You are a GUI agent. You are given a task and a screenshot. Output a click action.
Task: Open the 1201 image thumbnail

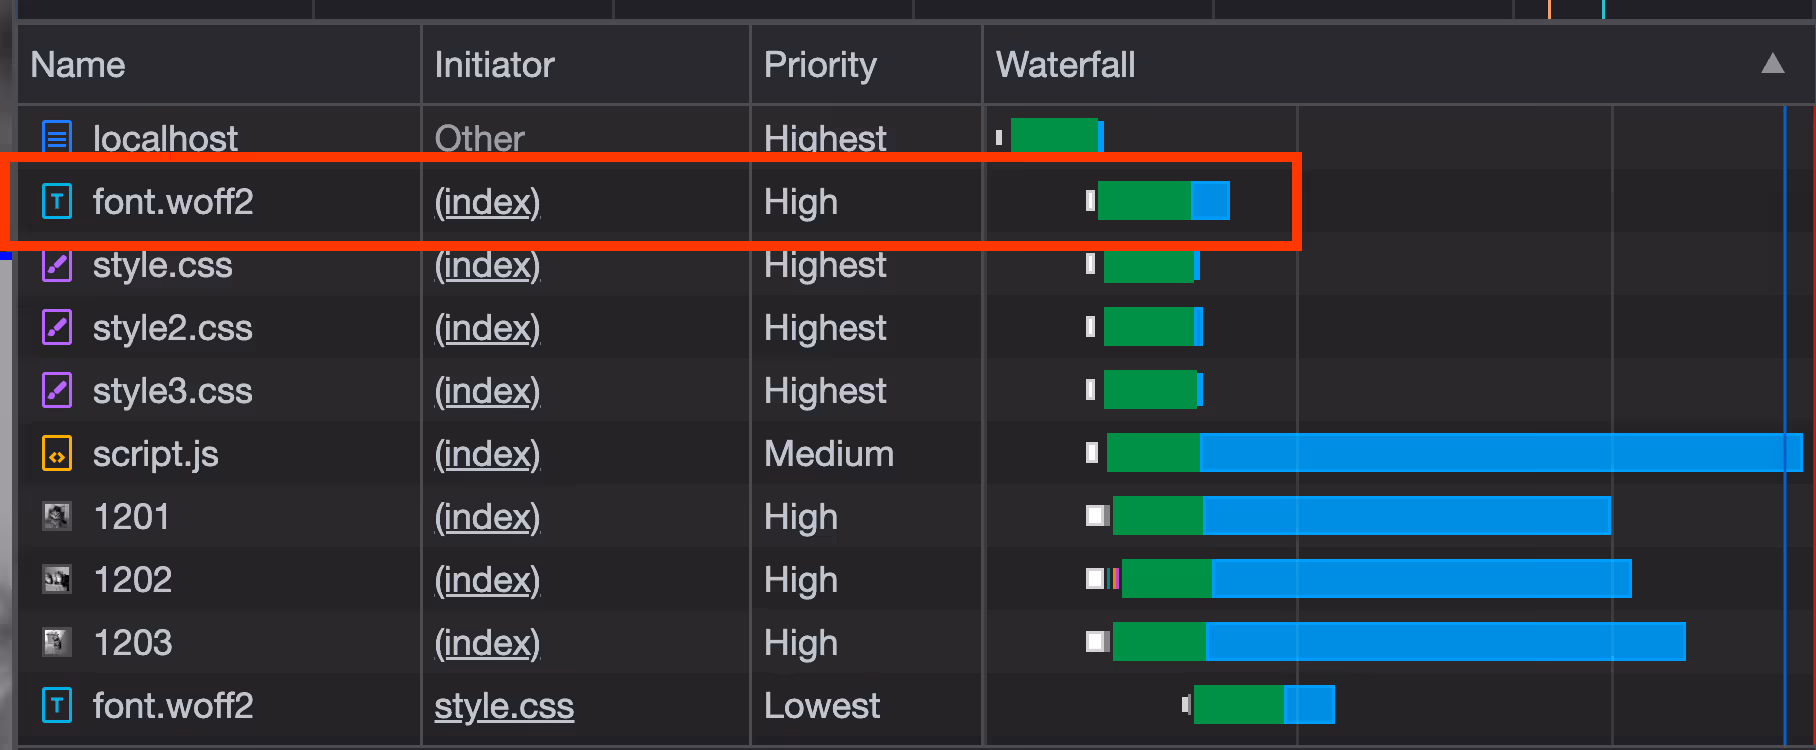57,517
